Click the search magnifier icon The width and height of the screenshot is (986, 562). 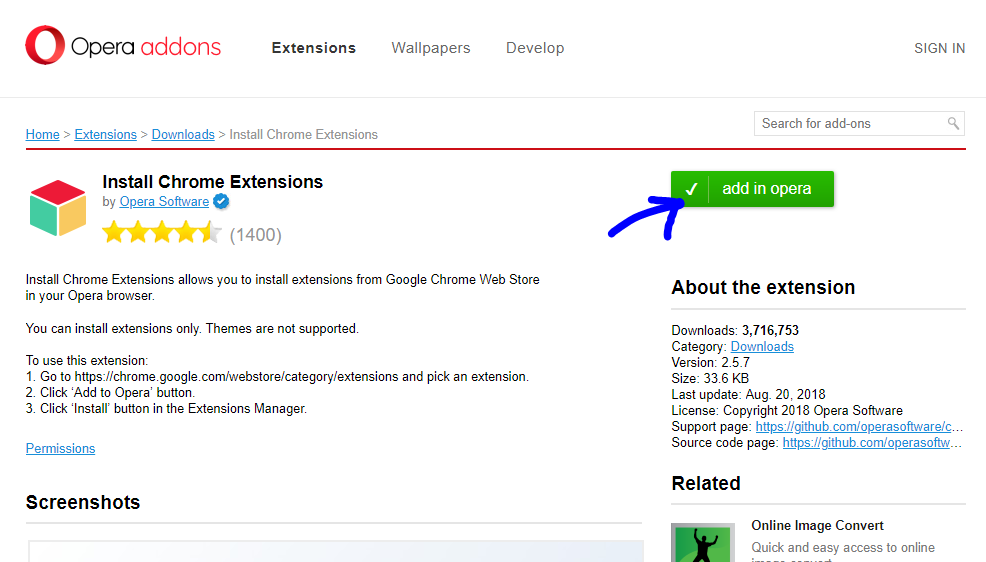[953, 123]
